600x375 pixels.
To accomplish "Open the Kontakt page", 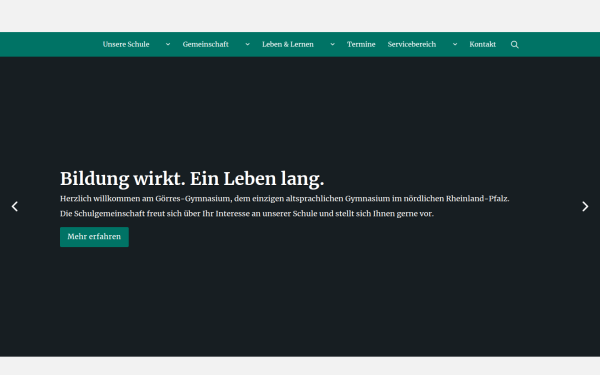I will click(483, 44).
